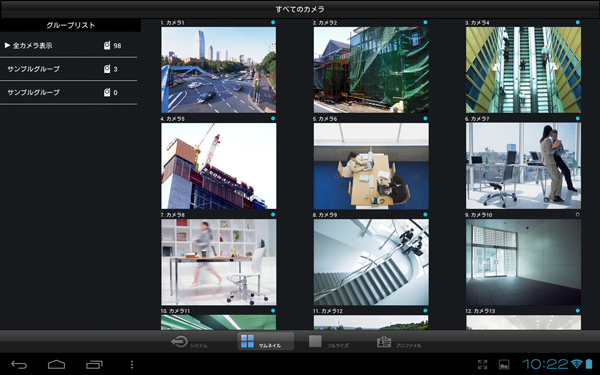Tap the battery status icon
The image size is (600, 375).
click(589, 364)
